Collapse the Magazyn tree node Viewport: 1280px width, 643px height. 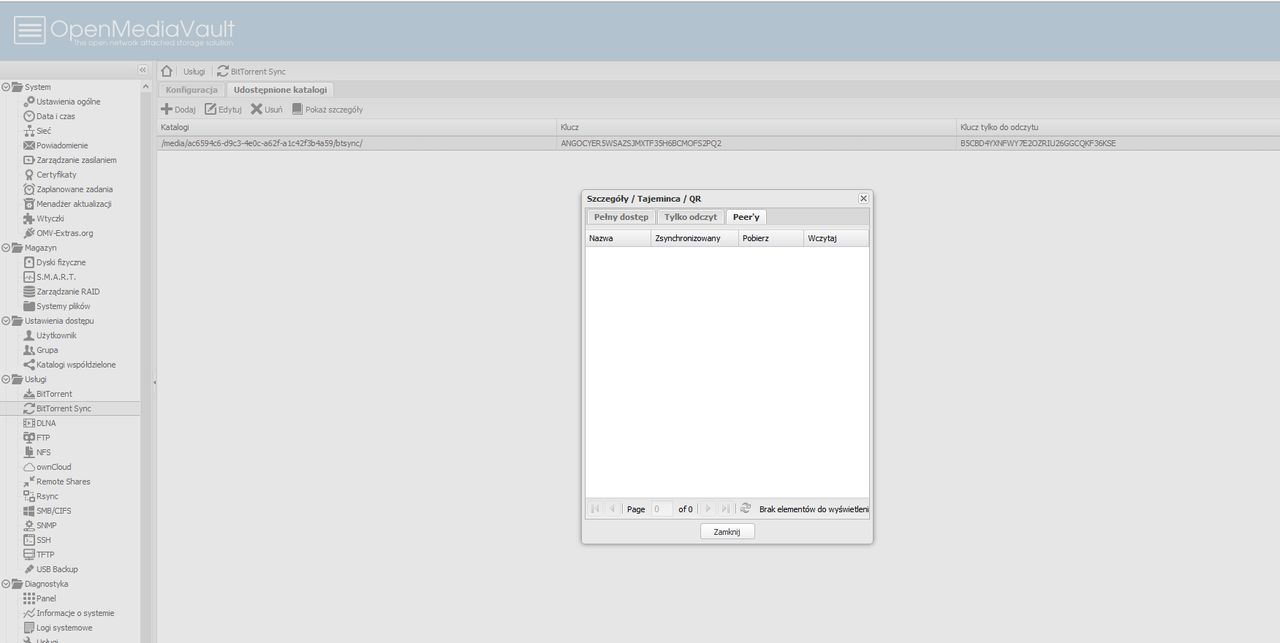(5, 247)
